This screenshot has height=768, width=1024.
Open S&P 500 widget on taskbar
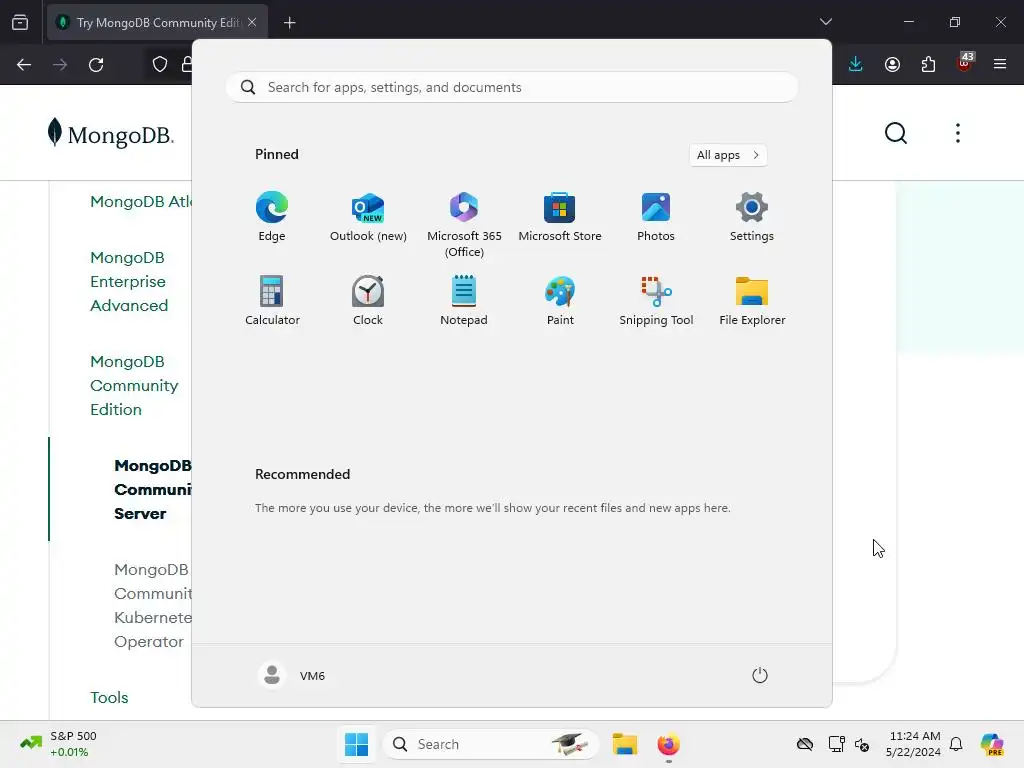point(58,744)
